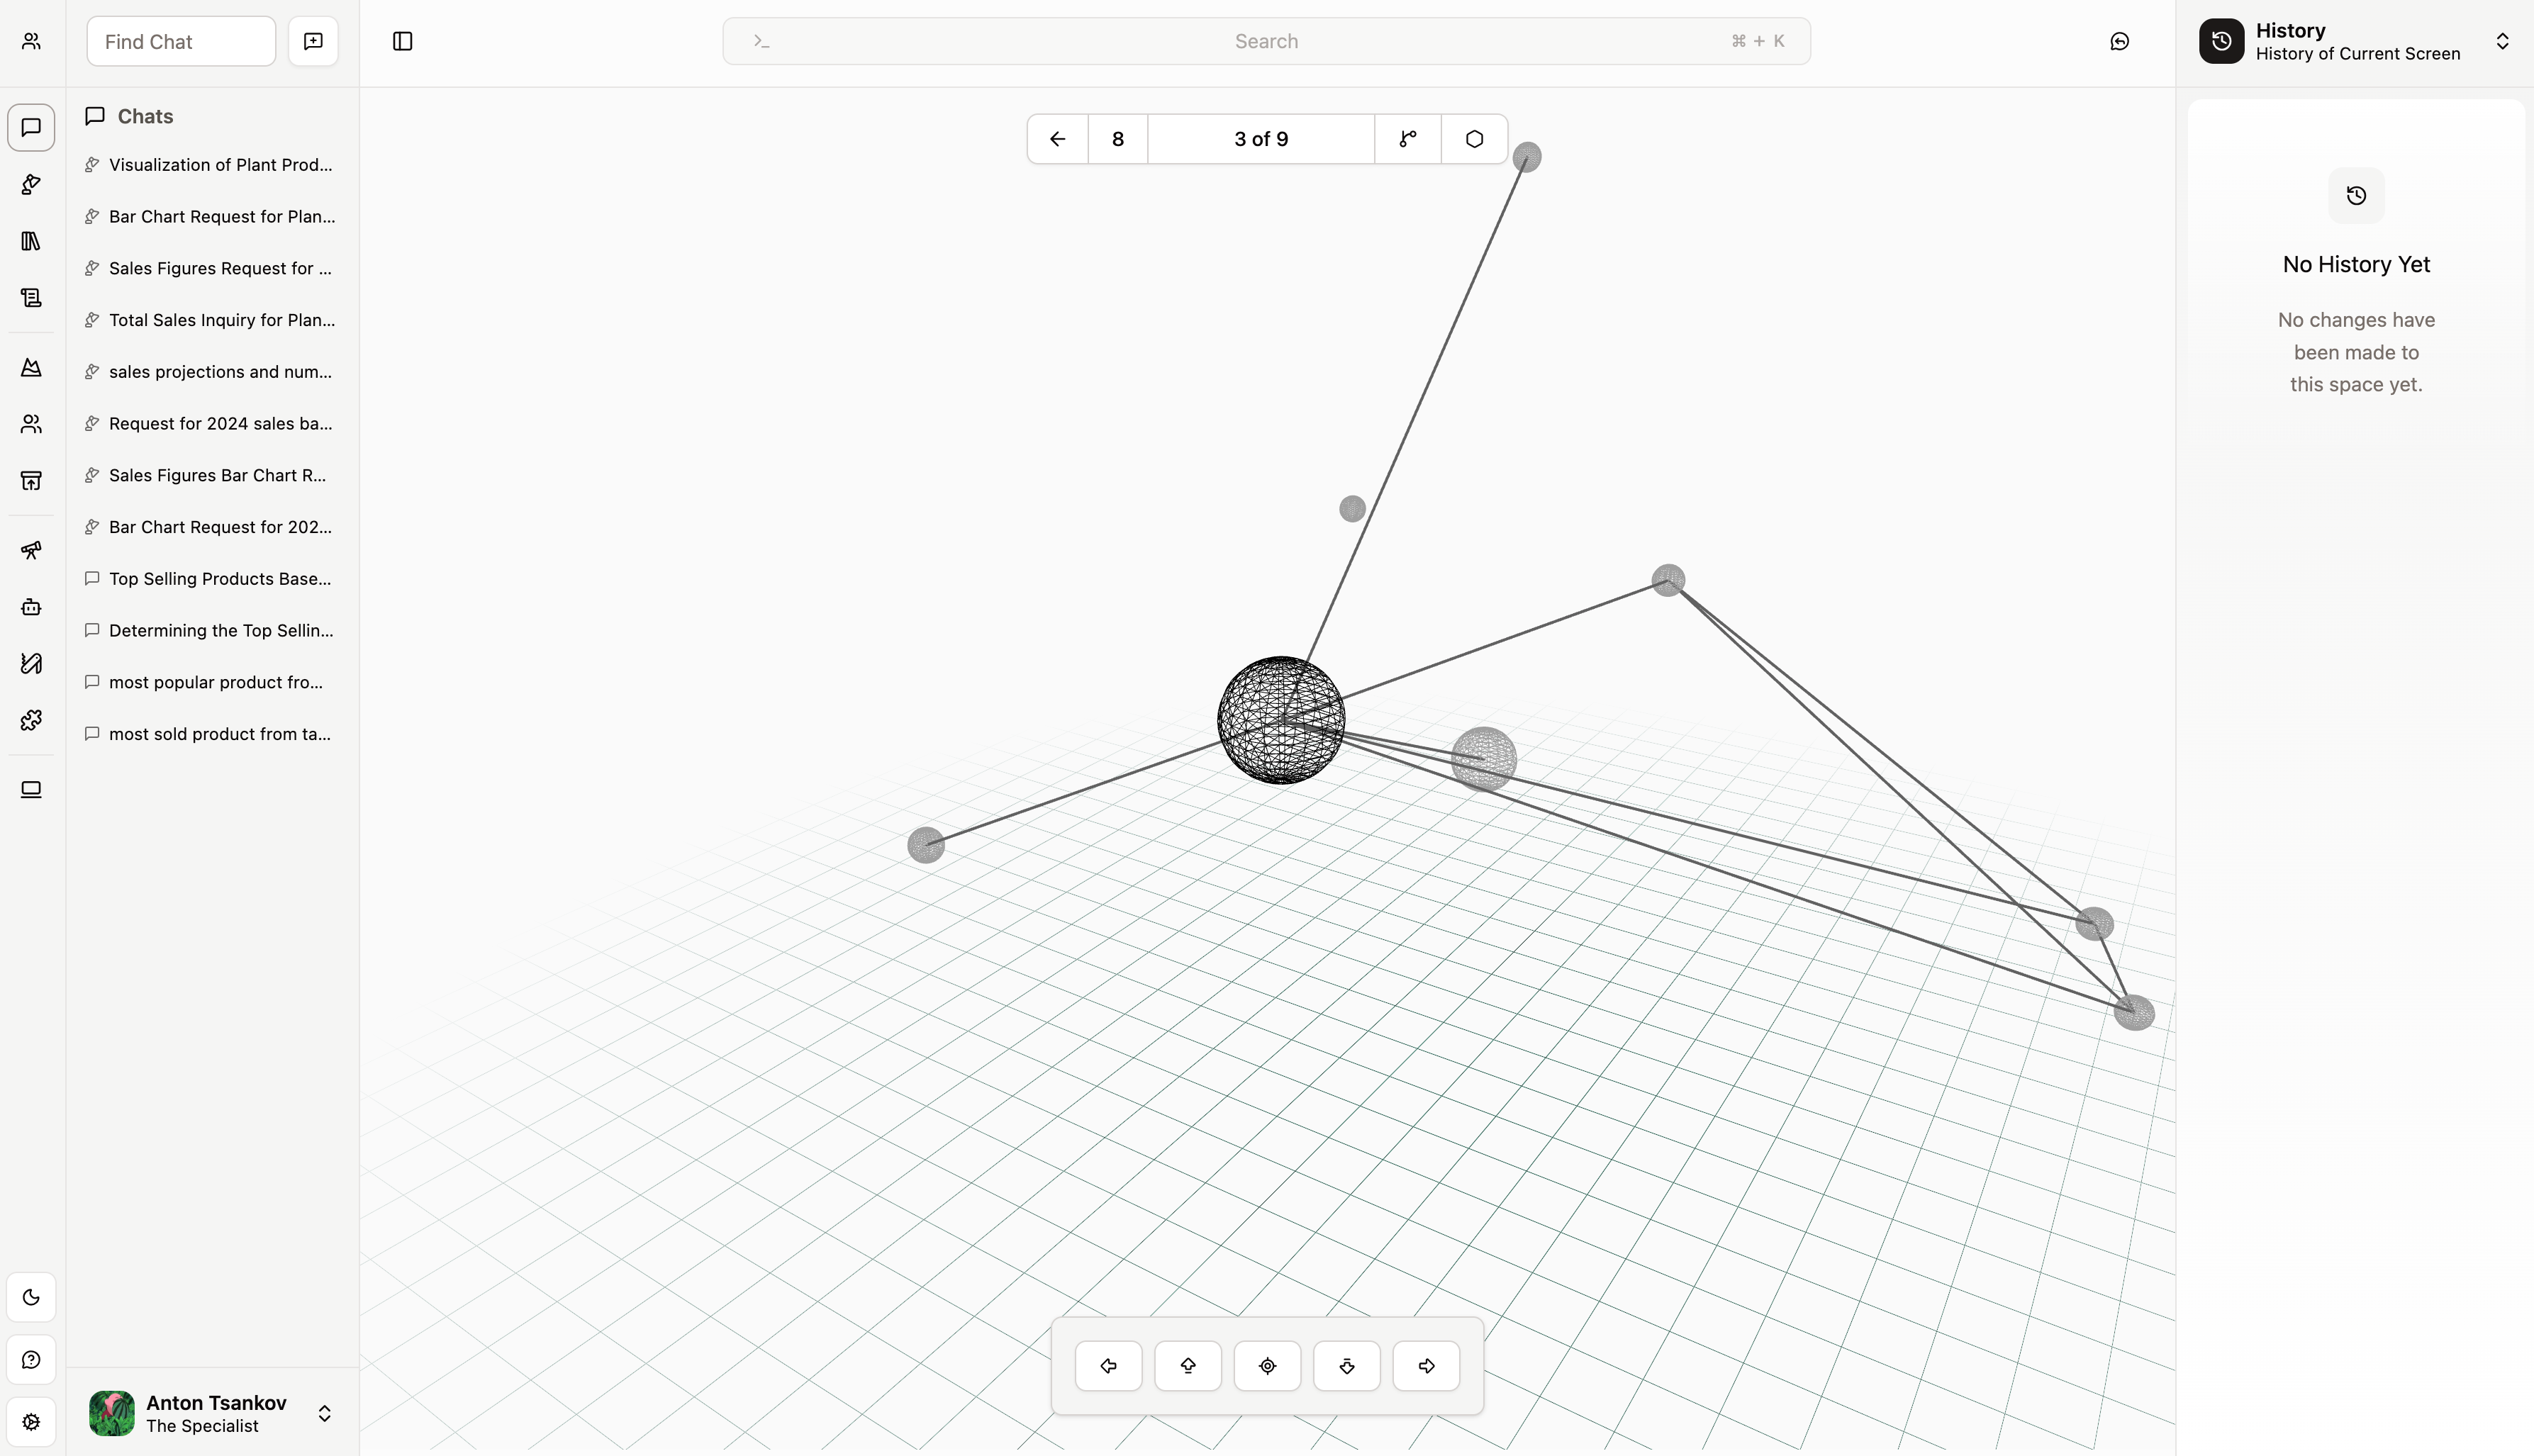Select the desk lamp icon in sidebar
The width and height of the screenshot is (2534, 1456).
[31, 184]
